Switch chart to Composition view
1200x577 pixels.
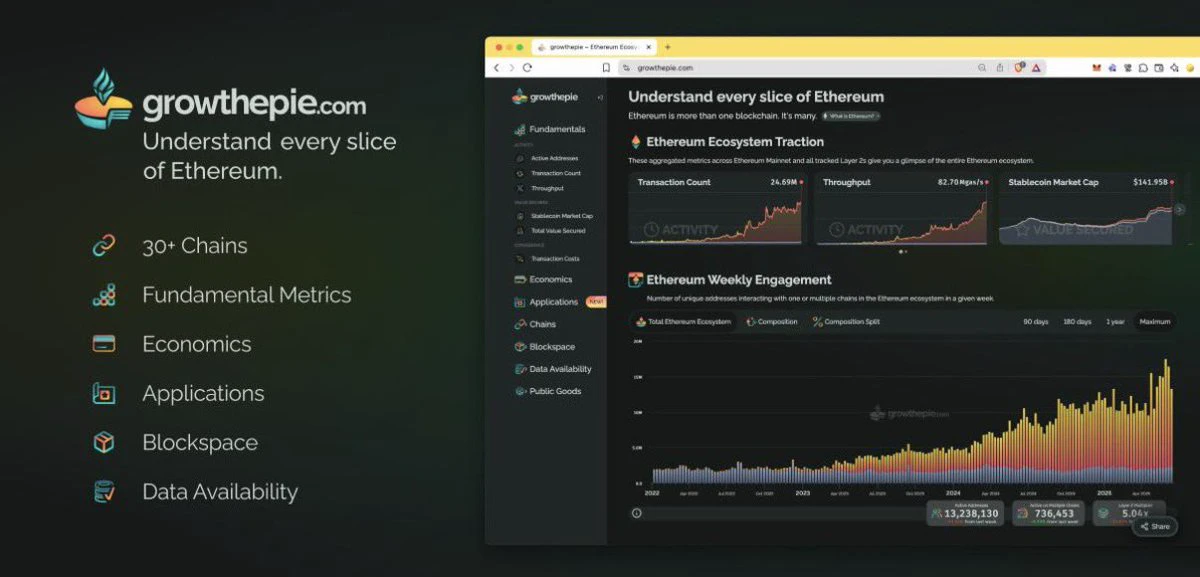pyautogui.click(x=772, y=322)
